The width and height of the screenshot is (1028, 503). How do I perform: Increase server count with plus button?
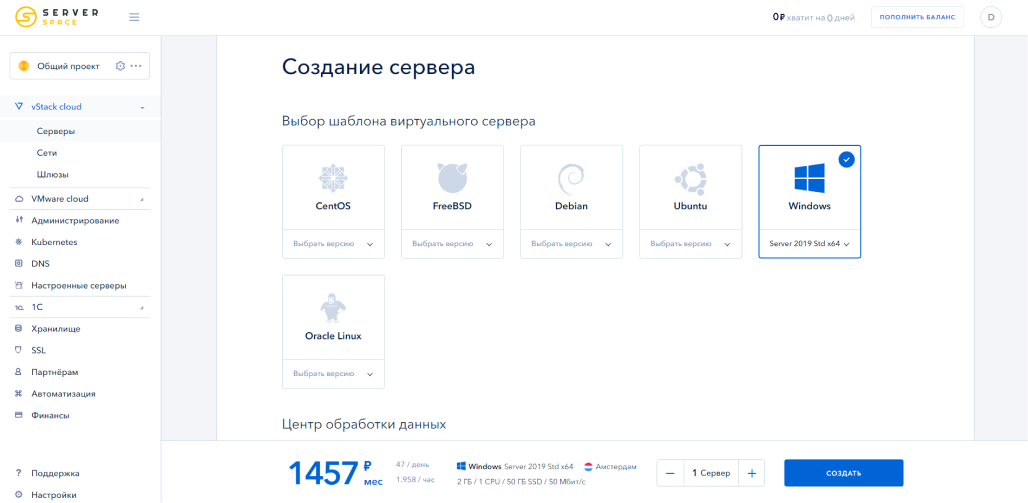pos(751,473)
